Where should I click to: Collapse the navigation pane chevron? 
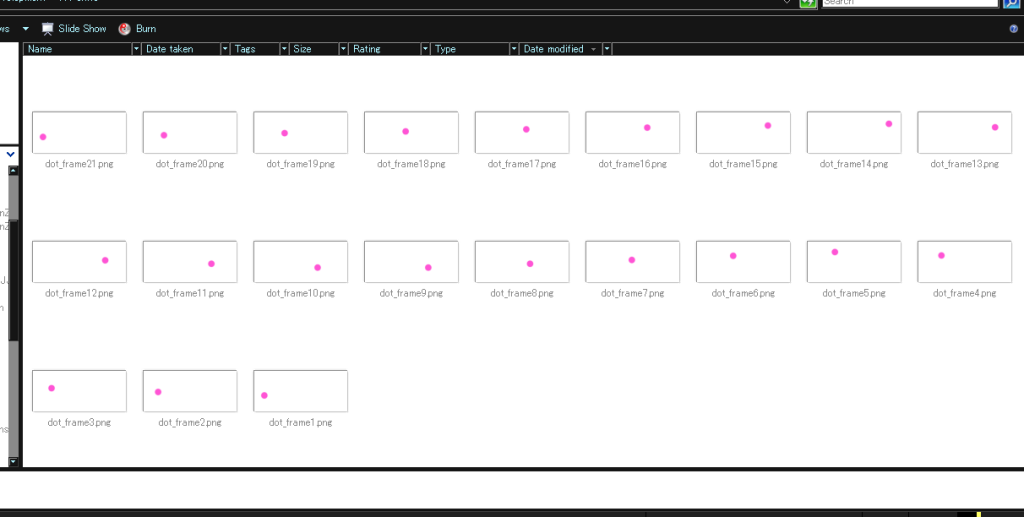pos(10,155)
